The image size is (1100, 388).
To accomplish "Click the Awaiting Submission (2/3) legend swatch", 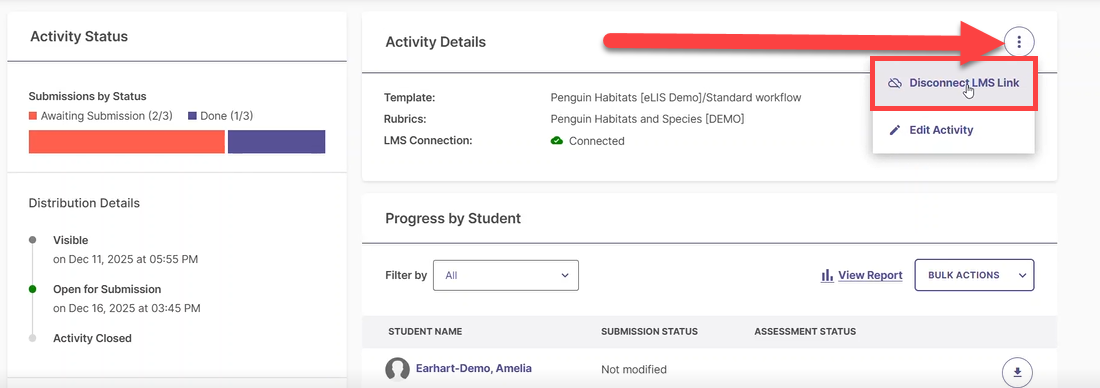I will coord(33,116).
